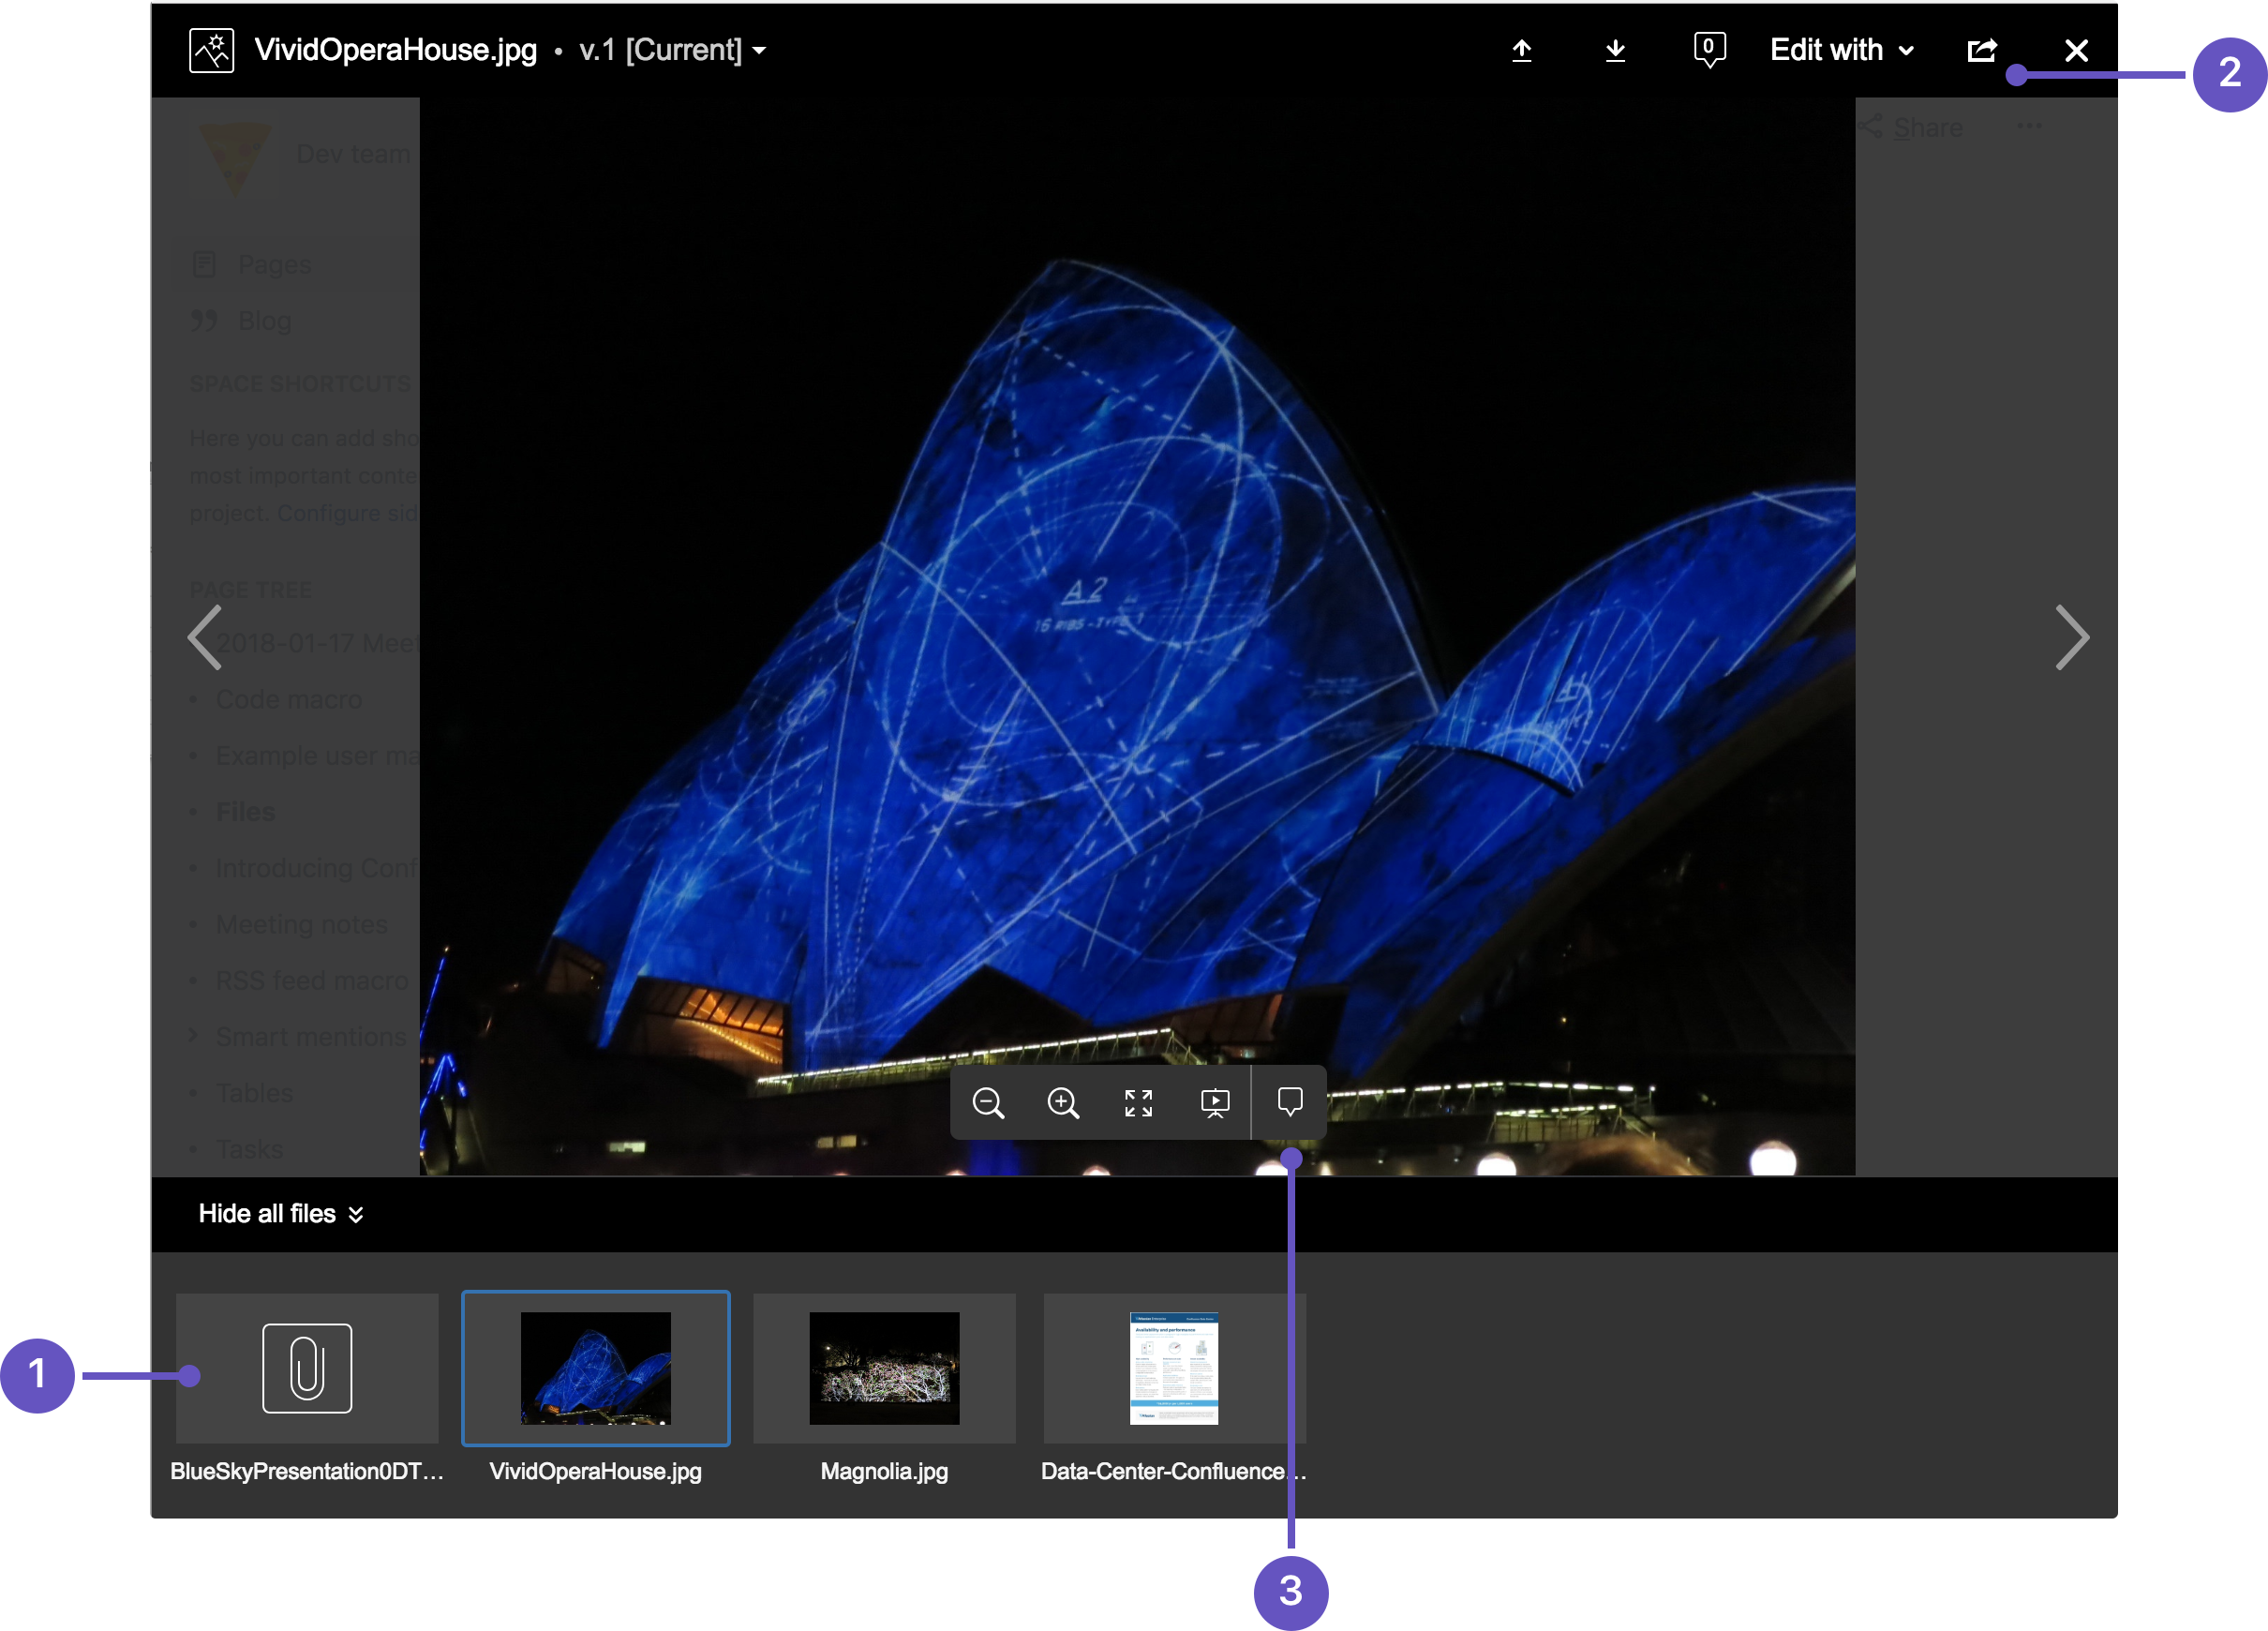Image resolution: width=2268 pixels, height=1631 pixels.
Task: Zoom out of the image
Action: coord(988,1103)
